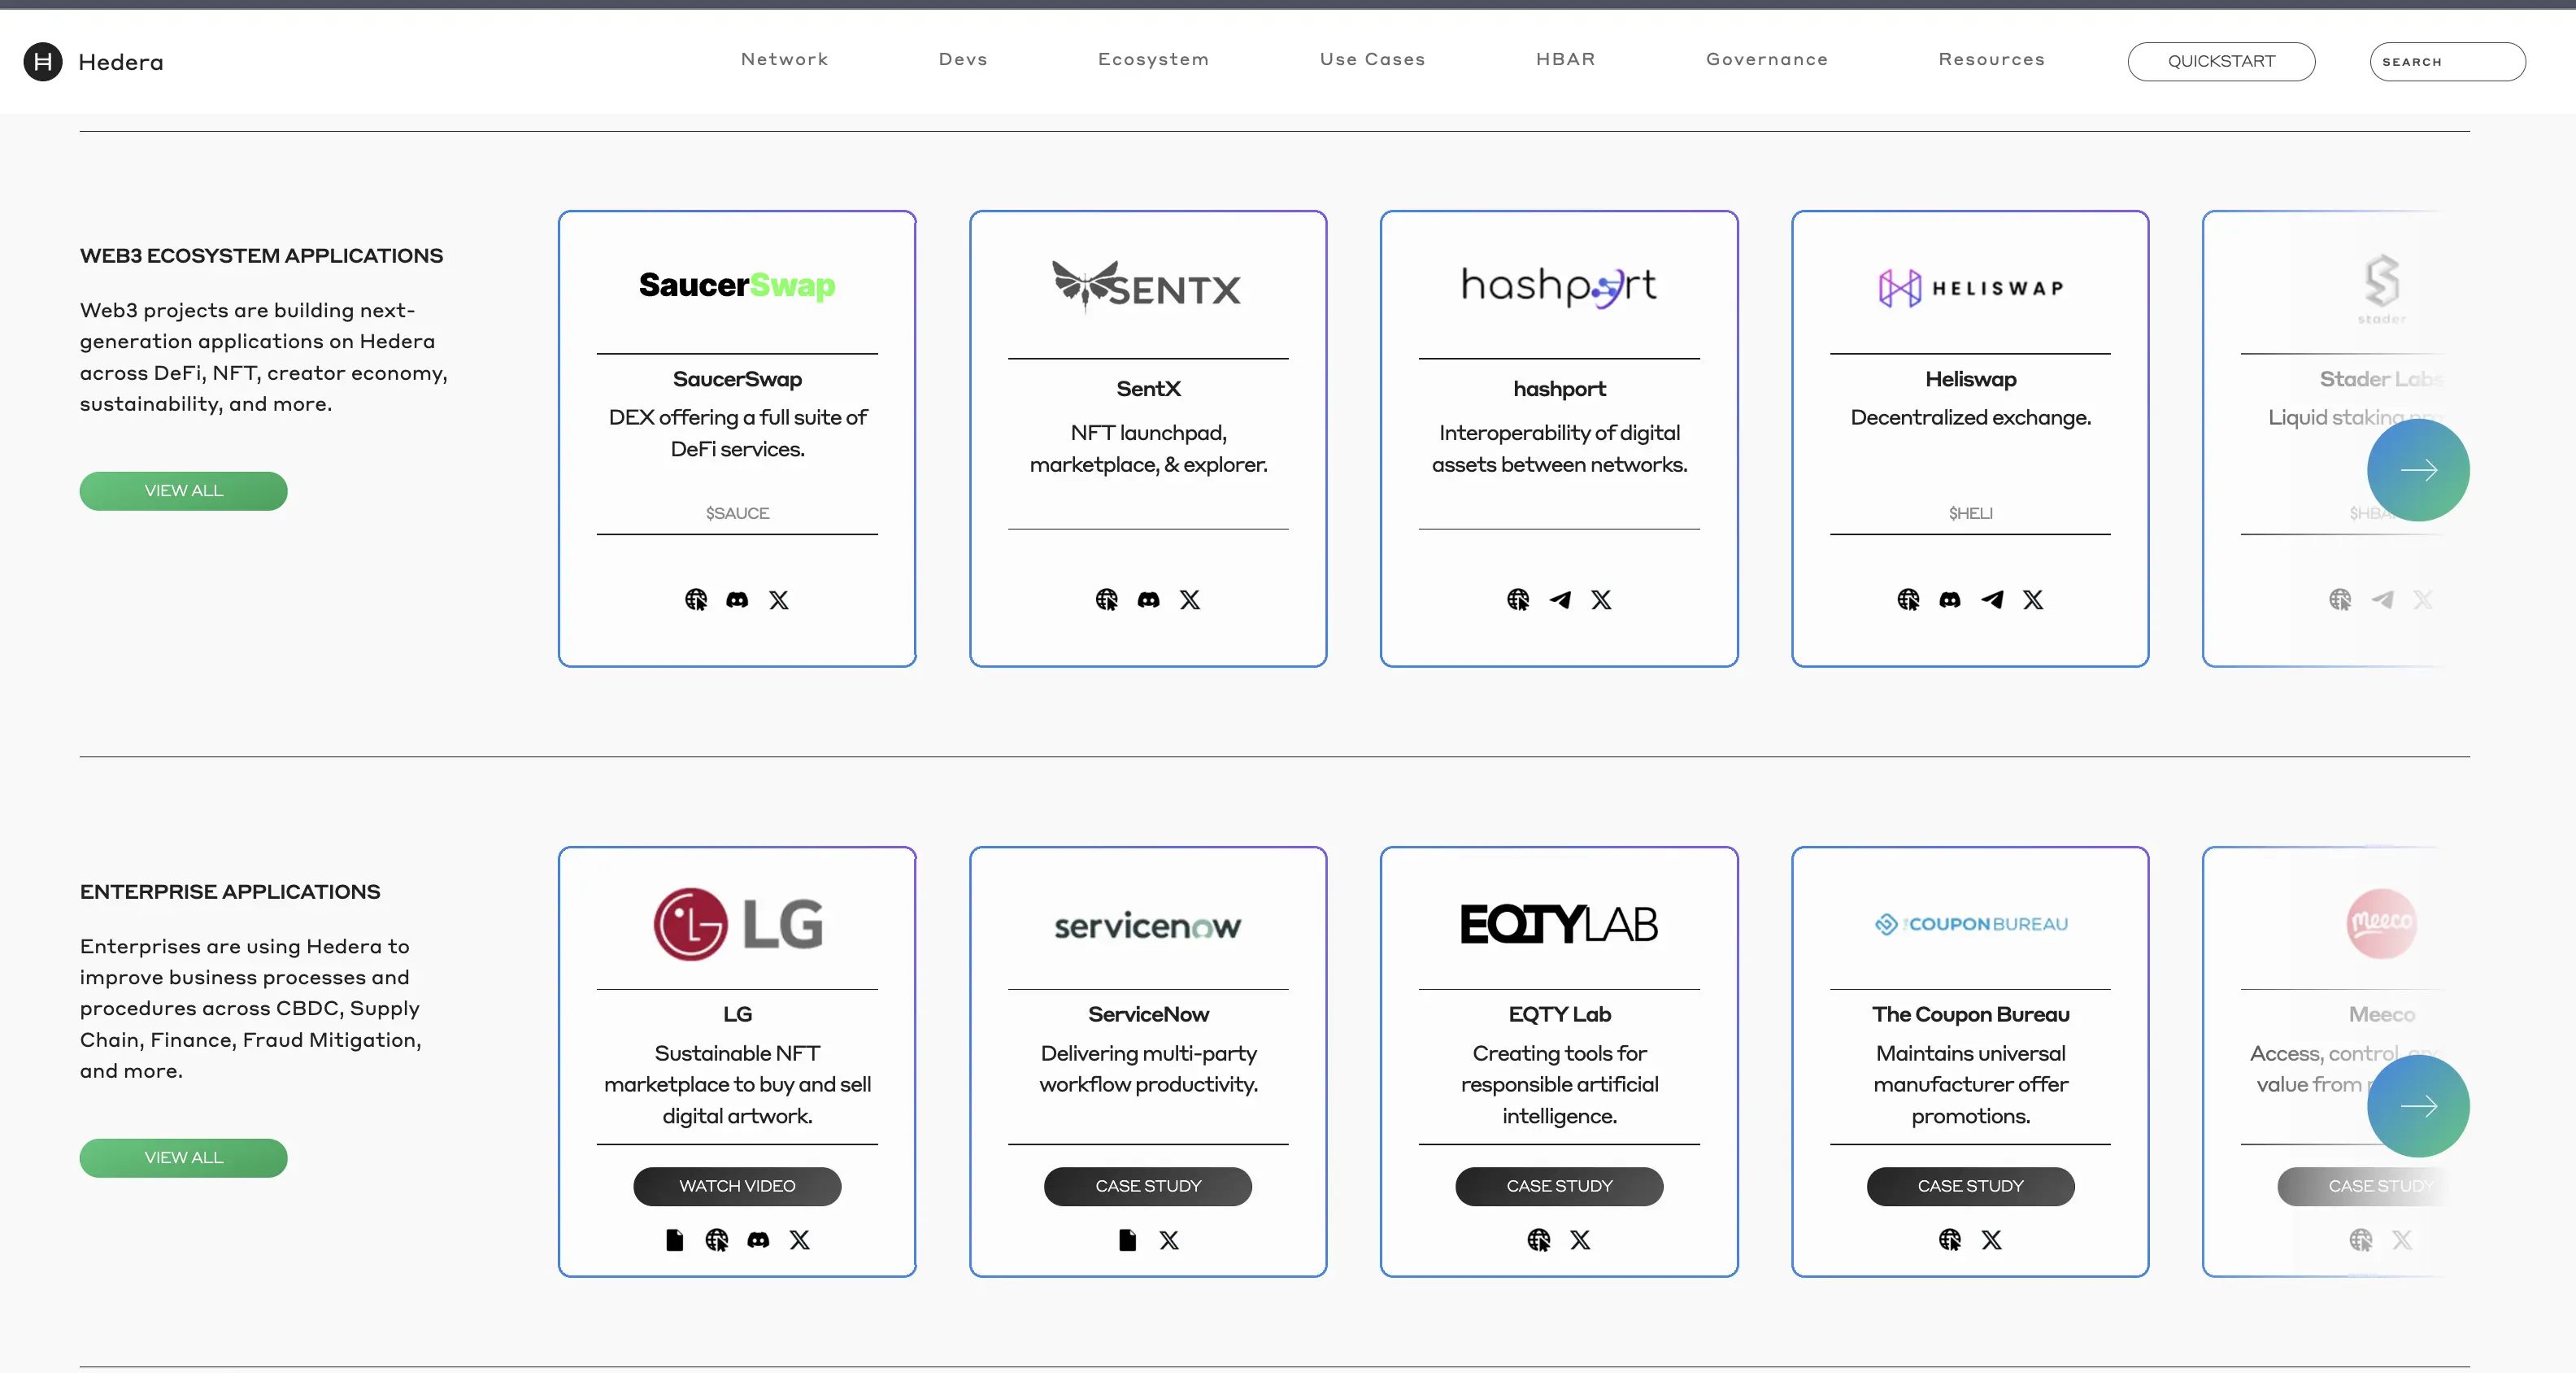The height and width of the screenshot is (1373, 2576).
Task: Open LG X (Twitter) icon
Action: tap(800, 1240)
